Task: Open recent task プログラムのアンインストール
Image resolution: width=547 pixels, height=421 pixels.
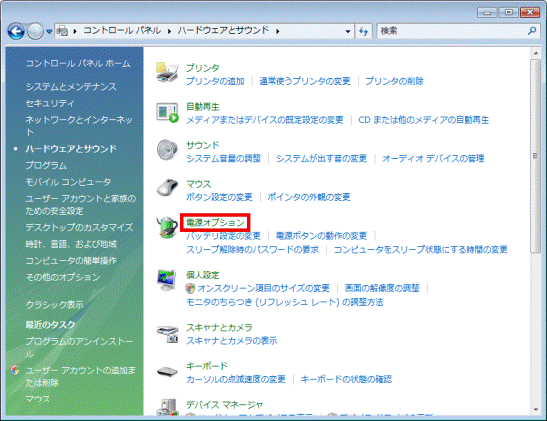Action: [x=79, y=347]
